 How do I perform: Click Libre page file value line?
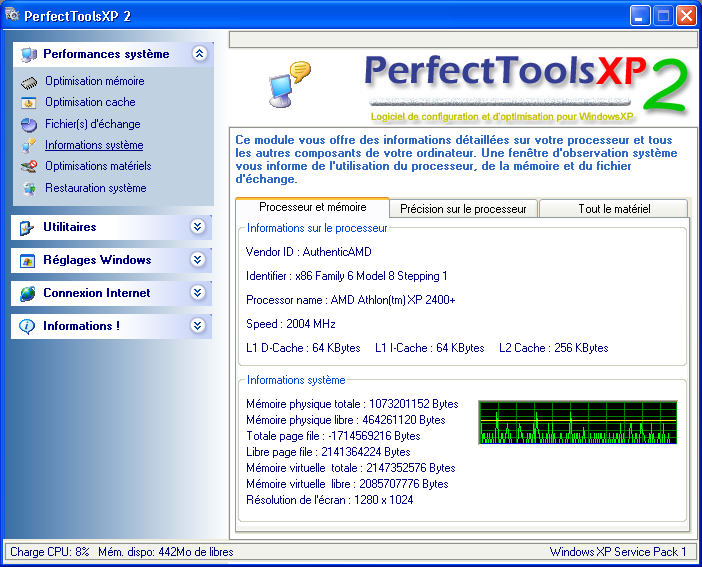pyautogui.click(x=328, y=452)
